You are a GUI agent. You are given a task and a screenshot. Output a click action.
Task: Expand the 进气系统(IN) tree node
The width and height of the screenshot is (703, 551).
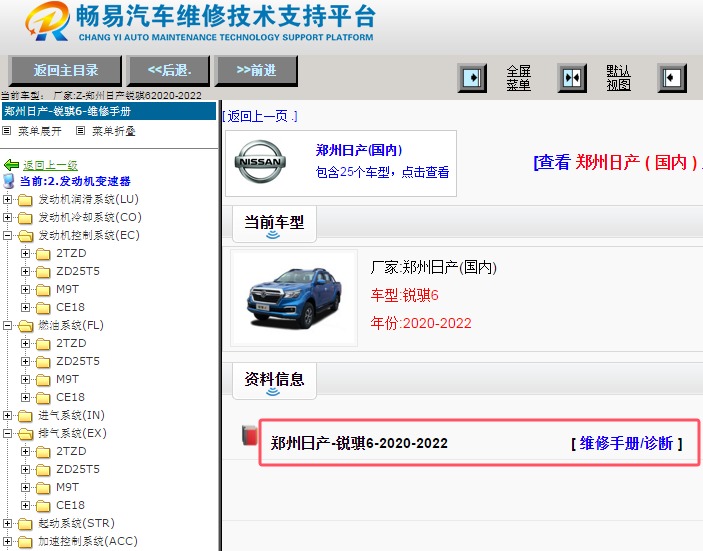click(7, 416)
